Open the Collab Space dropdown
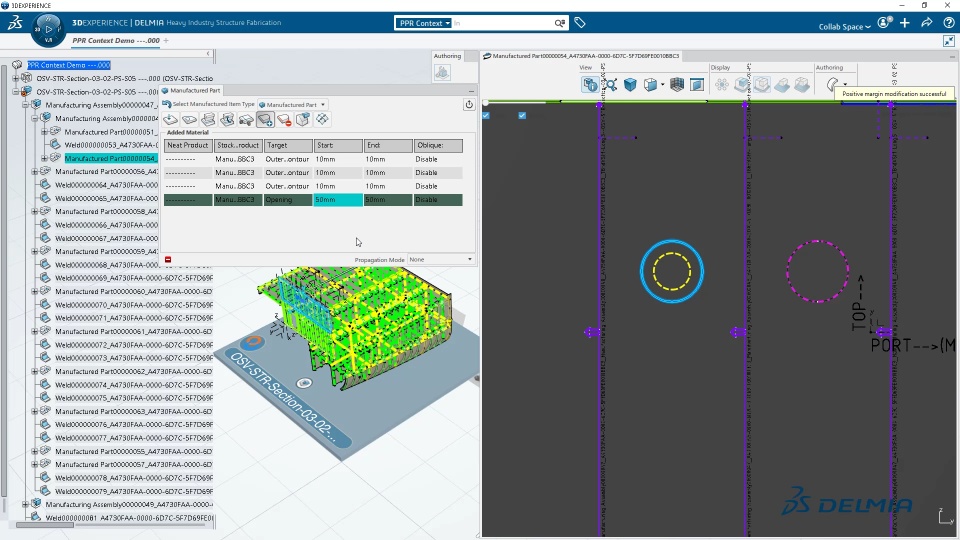 [844, 26]
